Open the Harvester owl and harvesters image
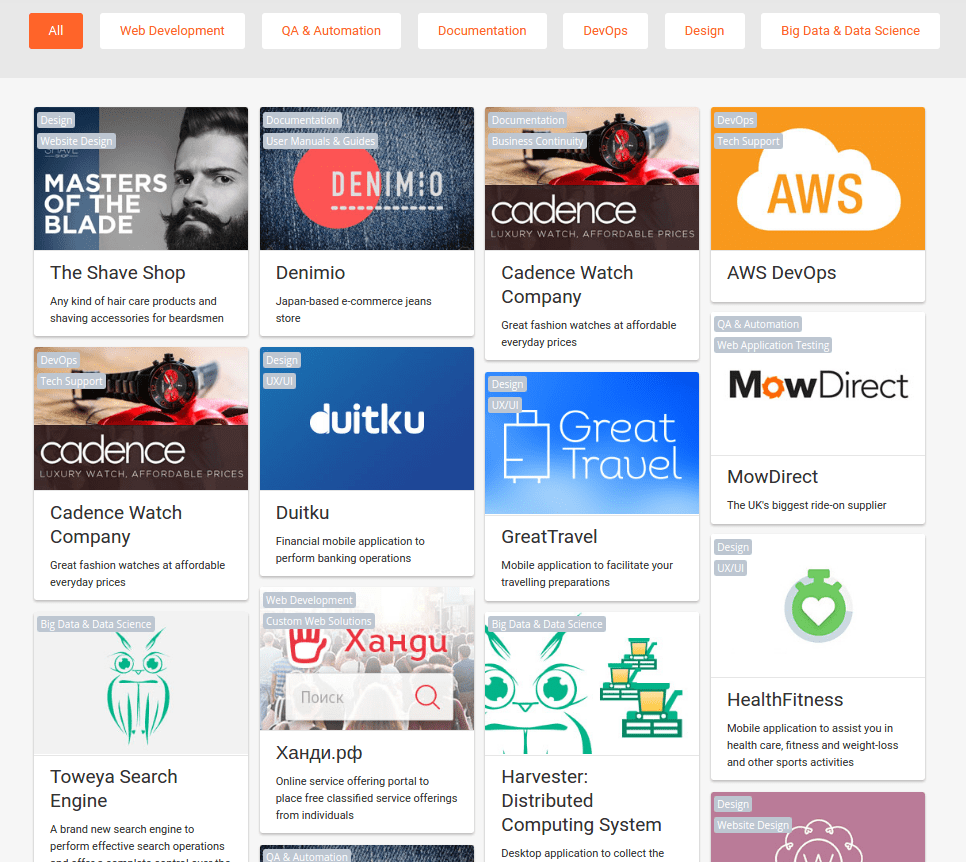Viewport: 966px width, 862px height. click(592, 684)
